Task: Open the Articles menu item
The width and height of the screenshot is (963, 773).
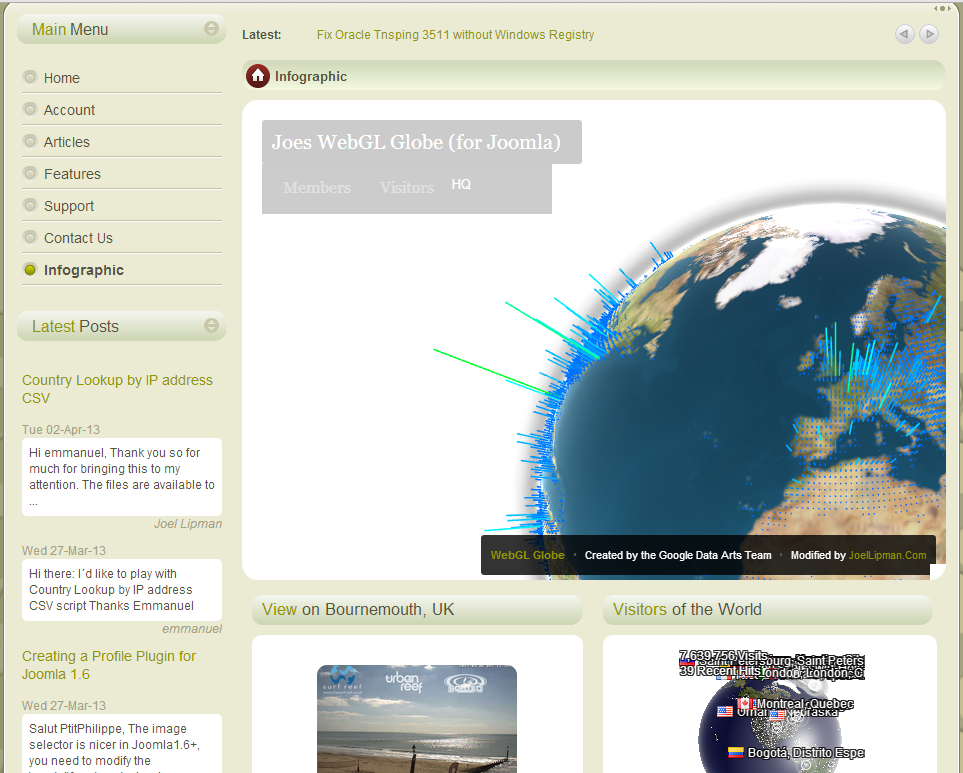Action: pyautogui.click(x=67, y=142)
